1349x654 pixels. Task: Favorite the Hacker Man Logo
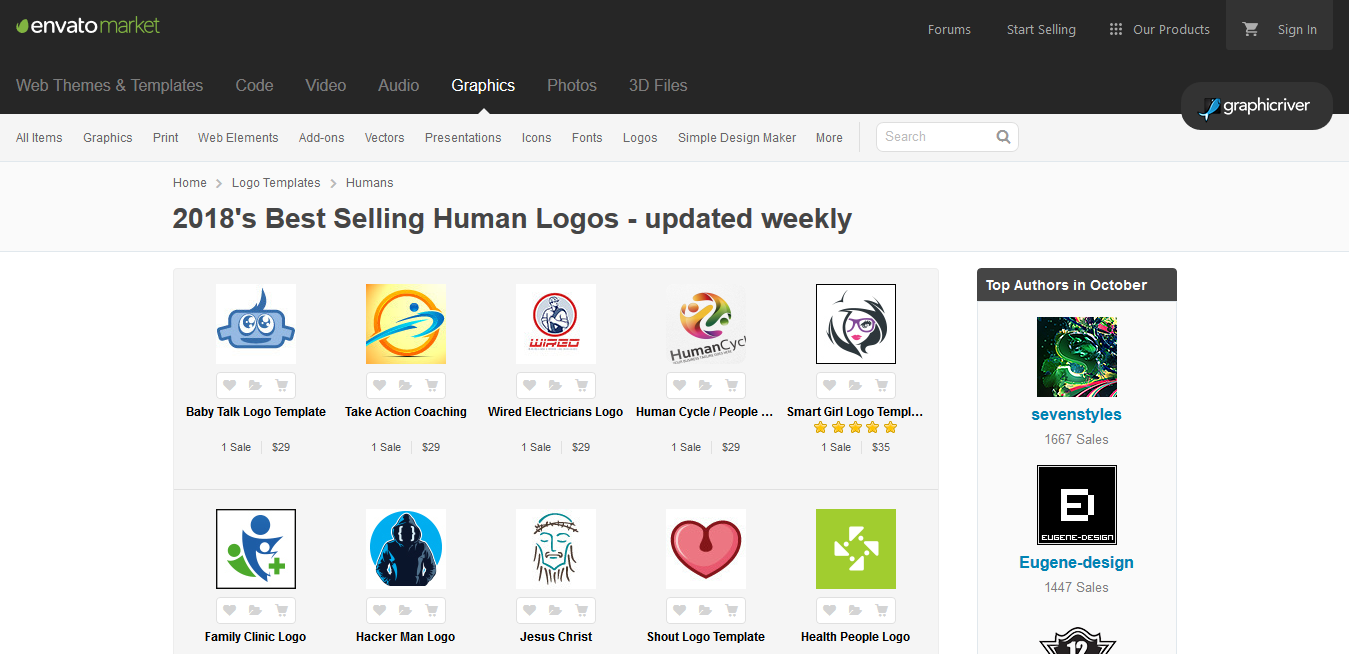pos(380,611)
